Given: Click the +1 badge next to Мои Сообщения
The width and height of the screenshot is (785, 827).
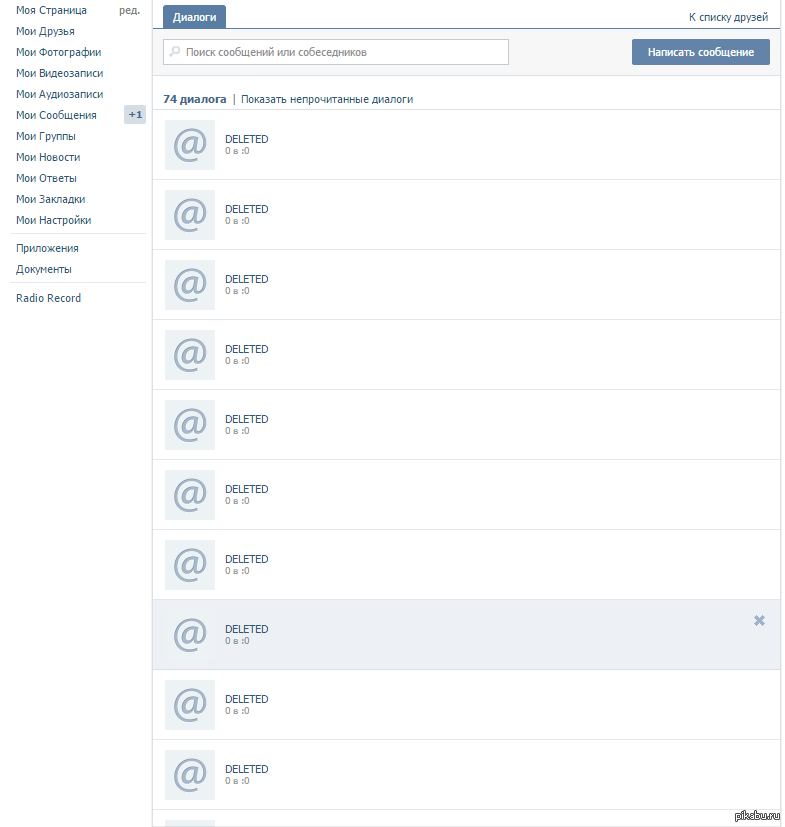Looking at the screenshot, I should coord(135,115).
